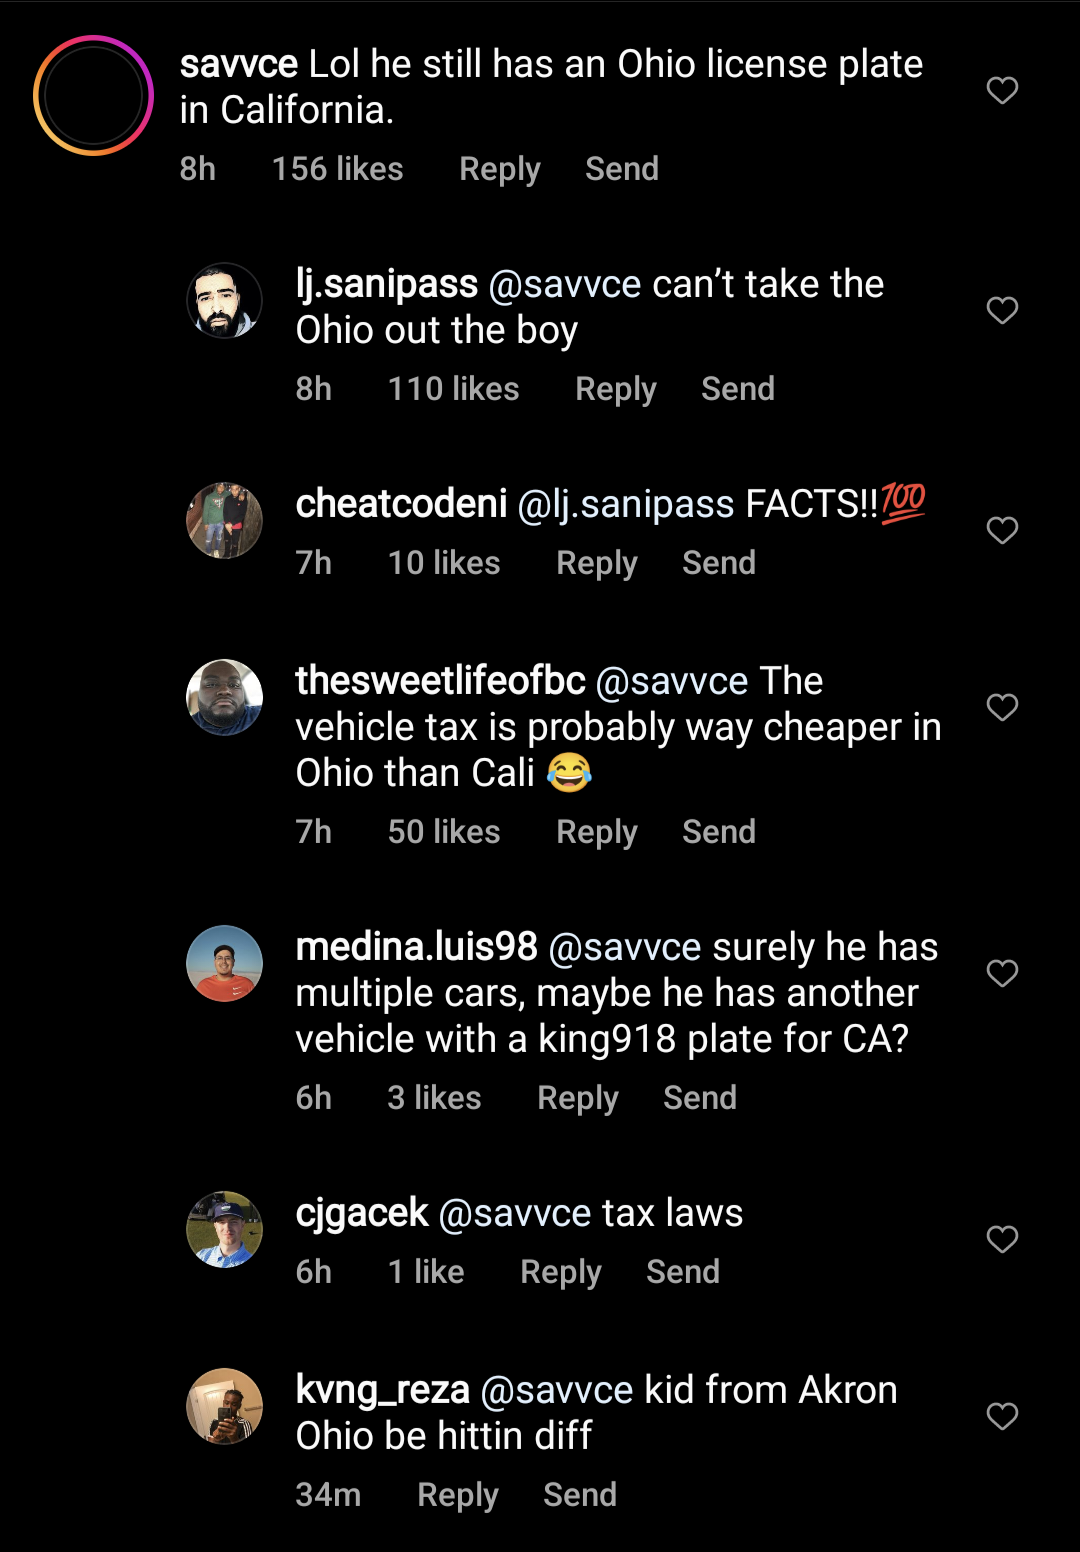
Task: Like savvce's Ohio license plate comment
Action: (x=1002, y=91)
